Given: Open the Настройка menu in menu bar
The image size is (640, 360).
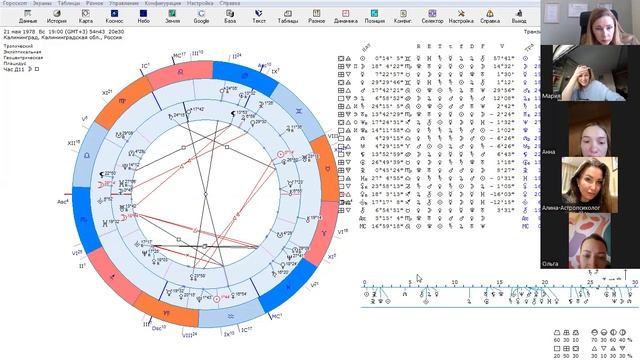Looking at the screenshot, I should (200, 3).
